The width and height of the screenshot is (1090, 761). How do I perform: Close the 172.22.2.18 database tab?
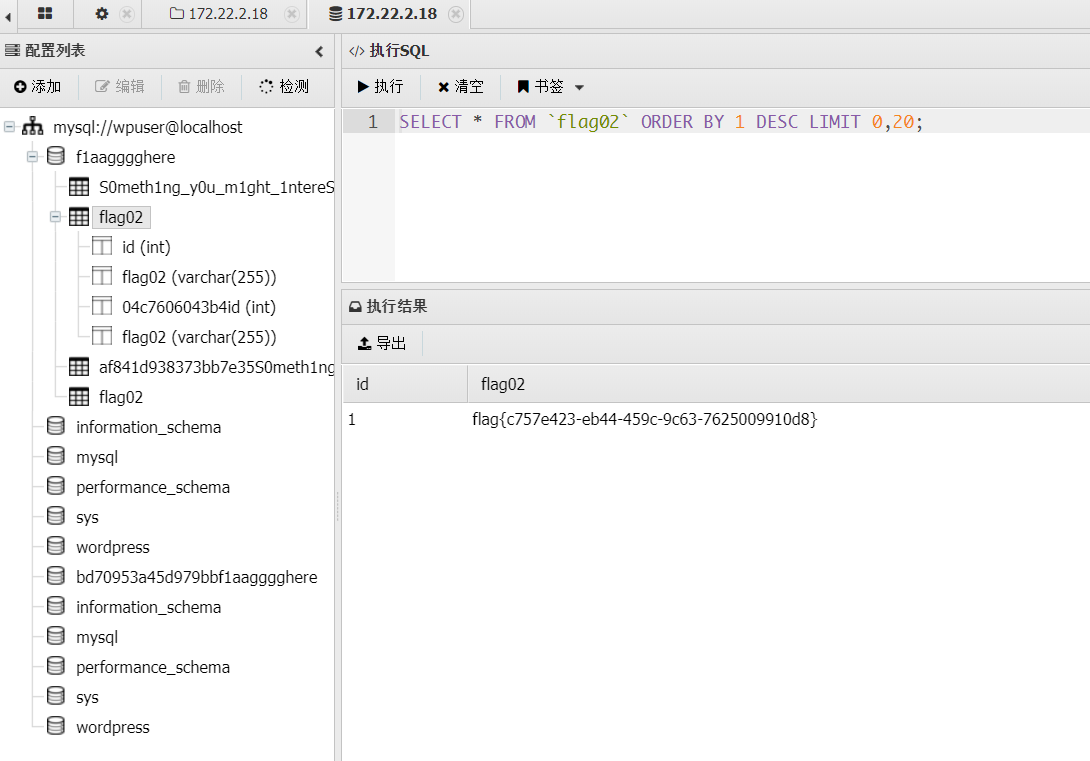pos(455,14)
